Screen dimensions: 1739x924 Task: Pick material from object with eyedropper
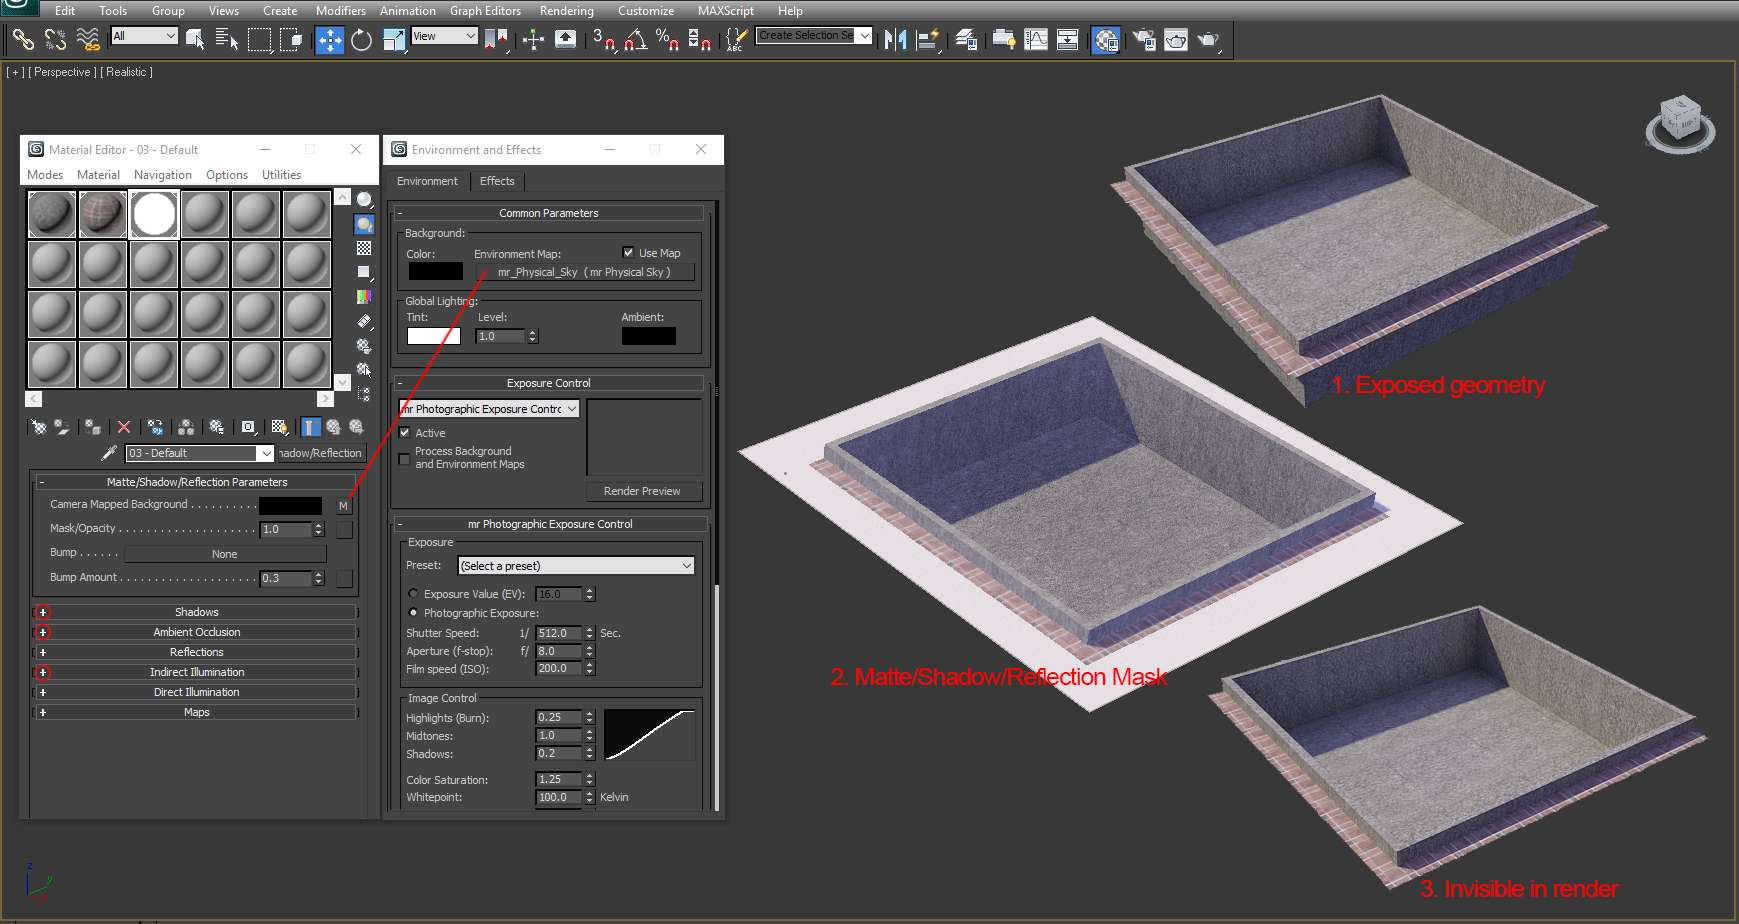[x=109, y=453]
